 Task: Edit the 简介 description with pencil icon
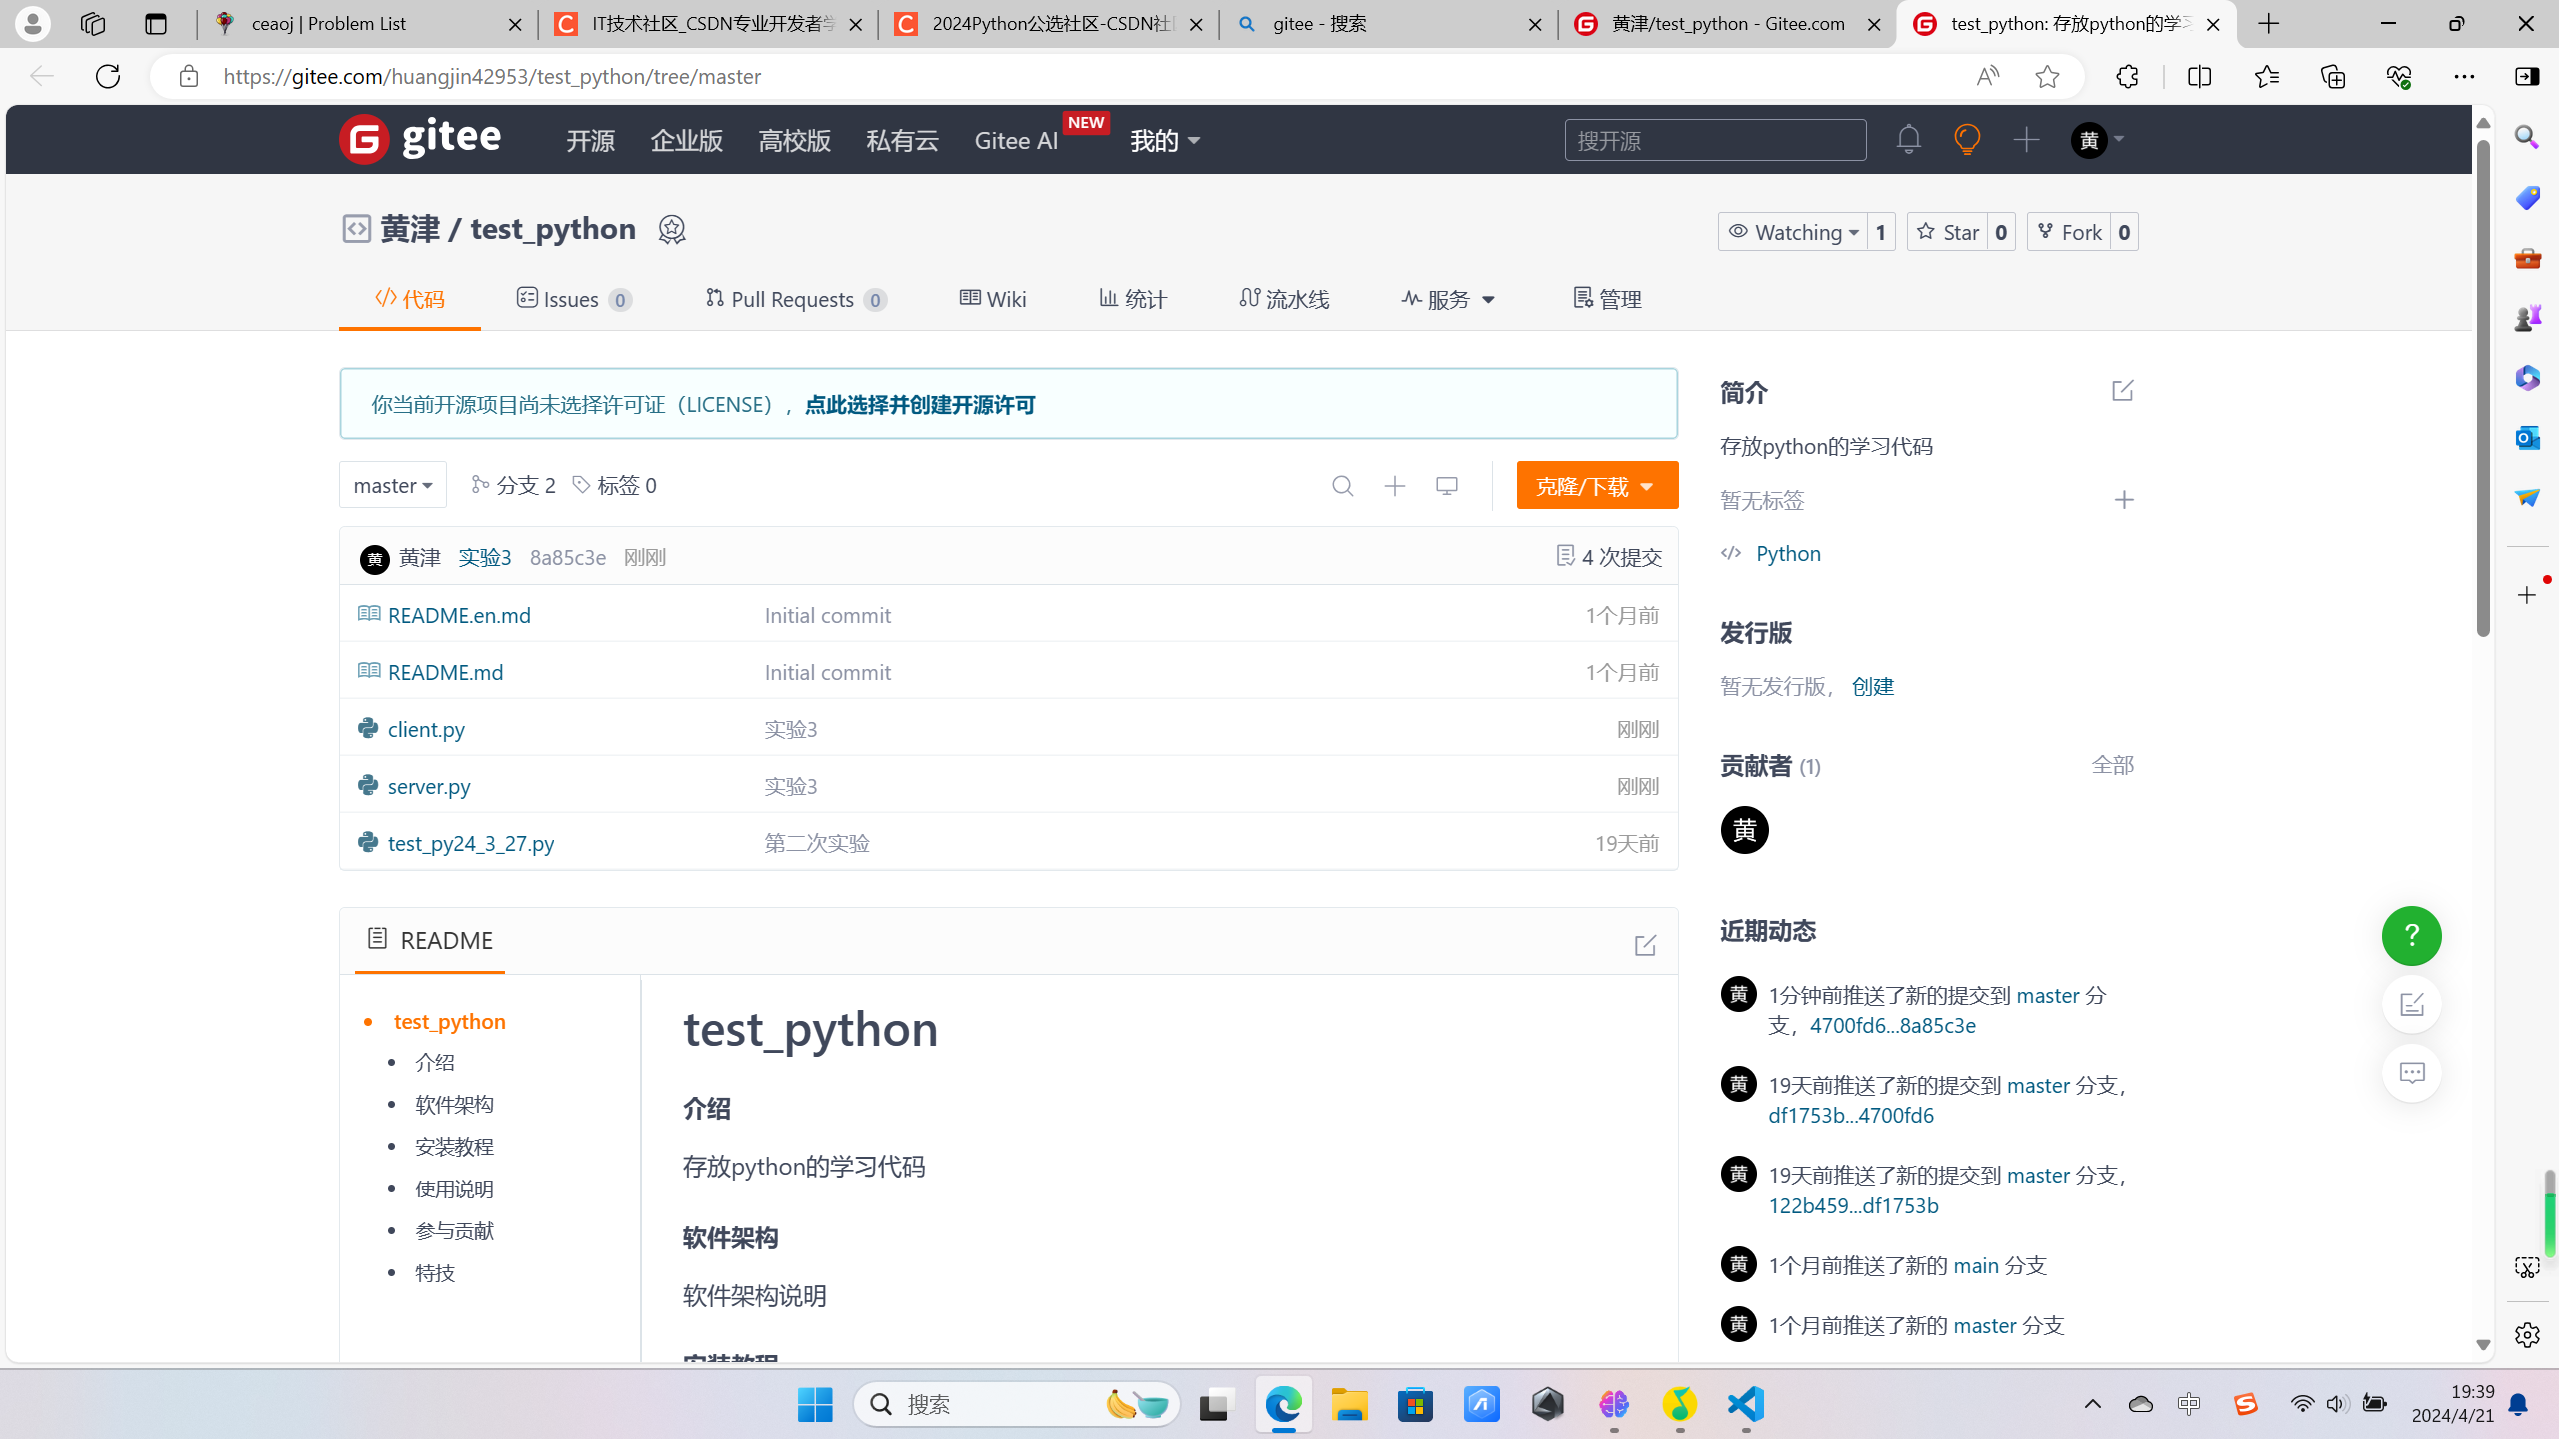click(2123, 391)
